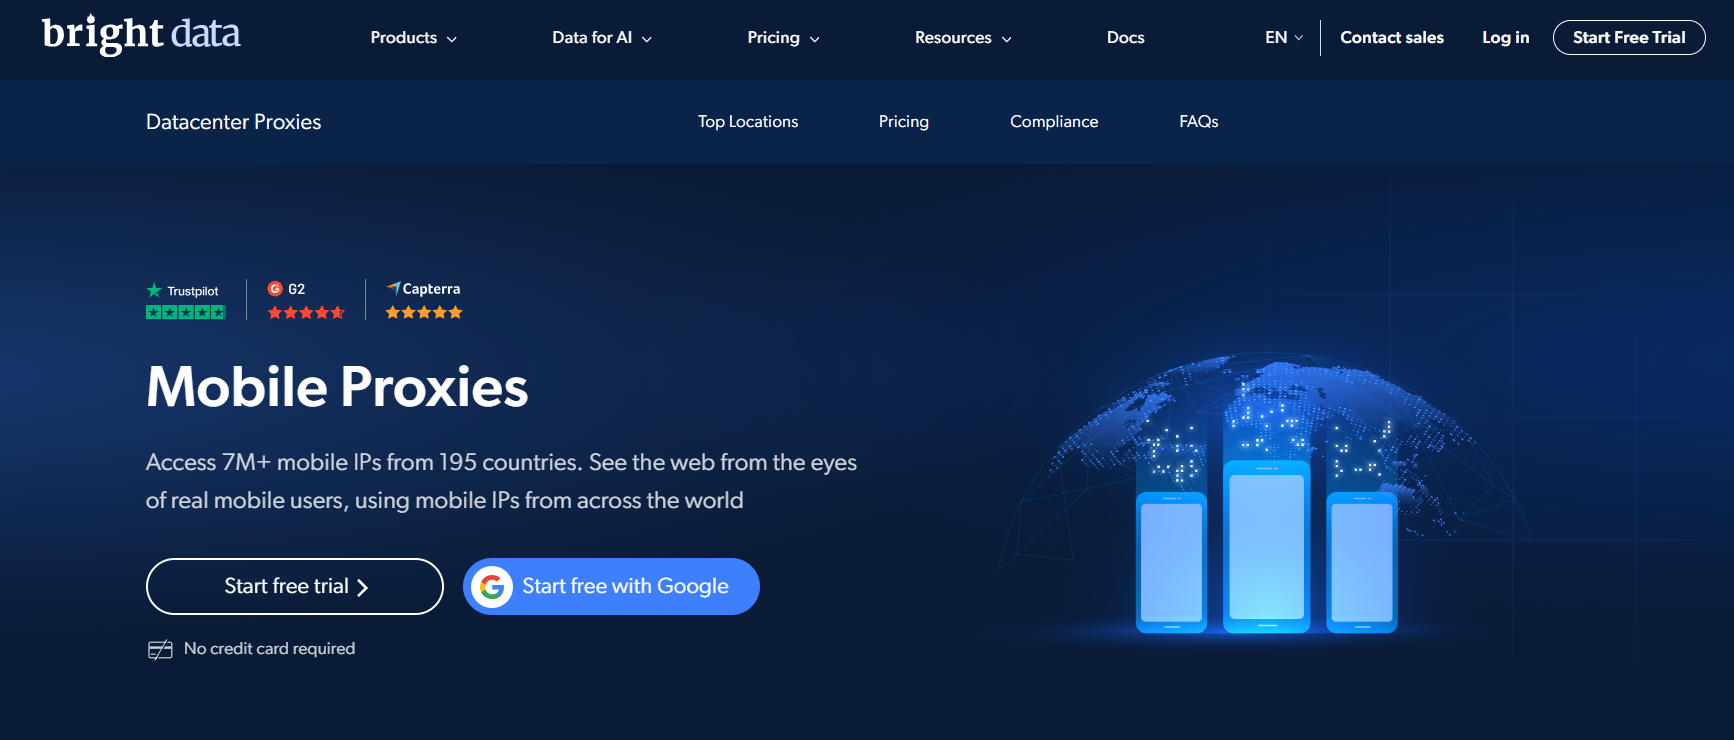Viewport: 1734px width, 740px height.
Task: Open the G2 rating badge
Action: (306, 300)
